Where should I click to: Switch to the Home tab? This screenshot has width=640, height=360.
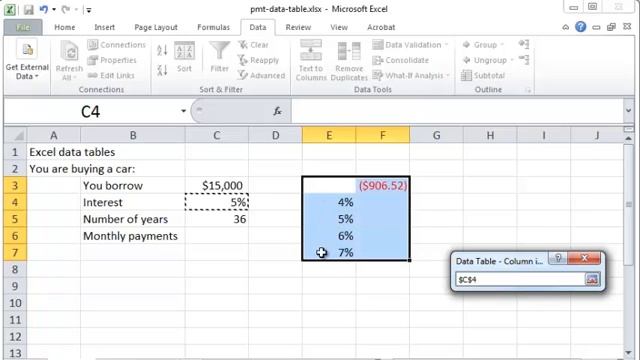coord(64,27)
